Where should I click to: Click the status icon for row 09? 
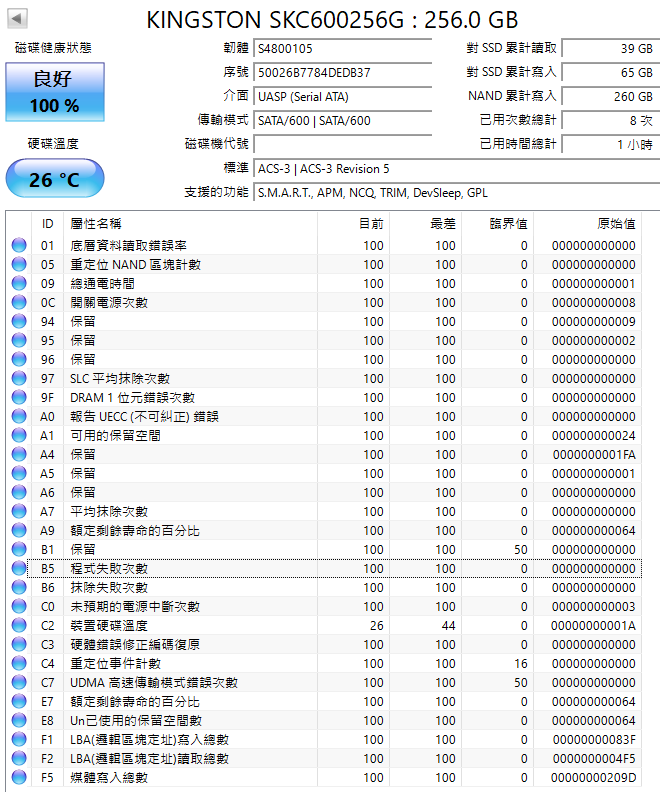point(19,283)
